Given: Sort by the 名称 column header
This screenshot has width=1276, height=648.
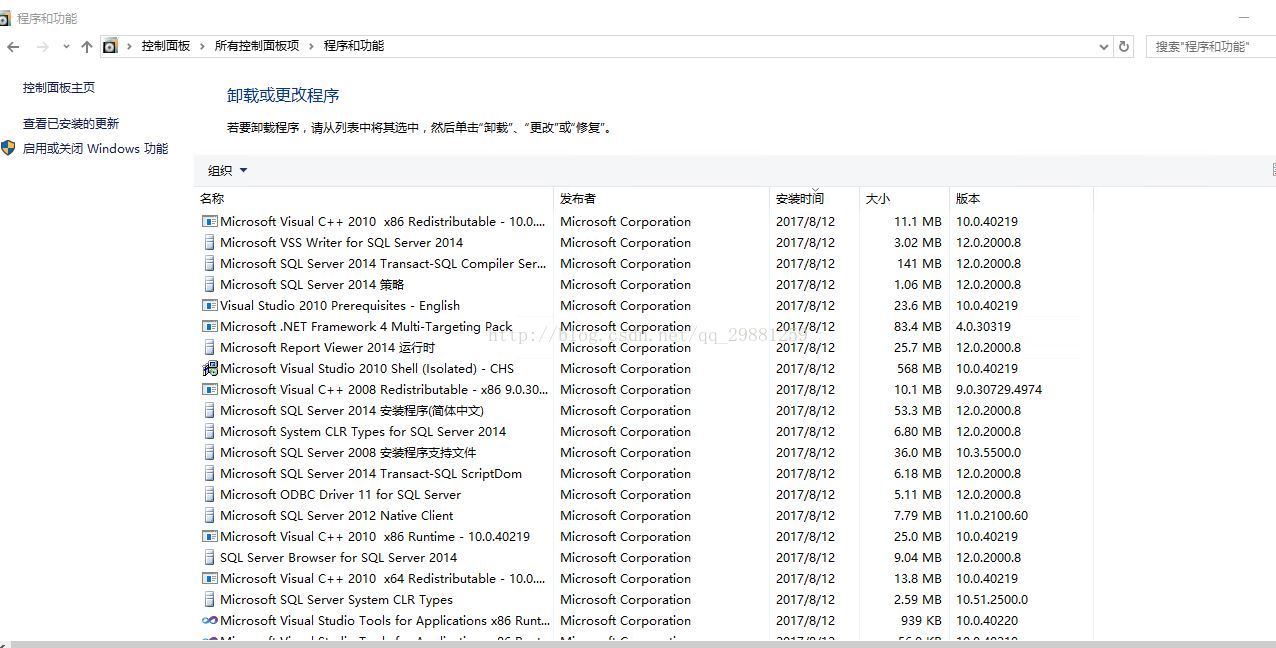Looking at the screenshot, I should (x=375, y=199).
